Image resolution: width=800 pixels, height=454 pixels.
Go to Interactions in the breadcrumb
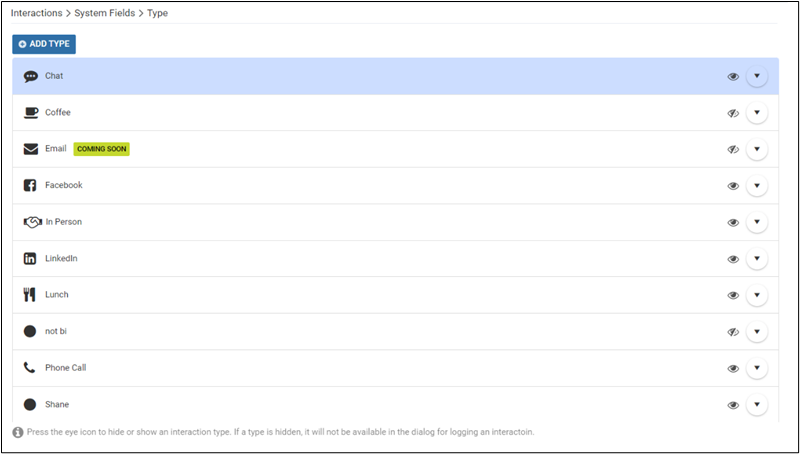tap(36, 13)
